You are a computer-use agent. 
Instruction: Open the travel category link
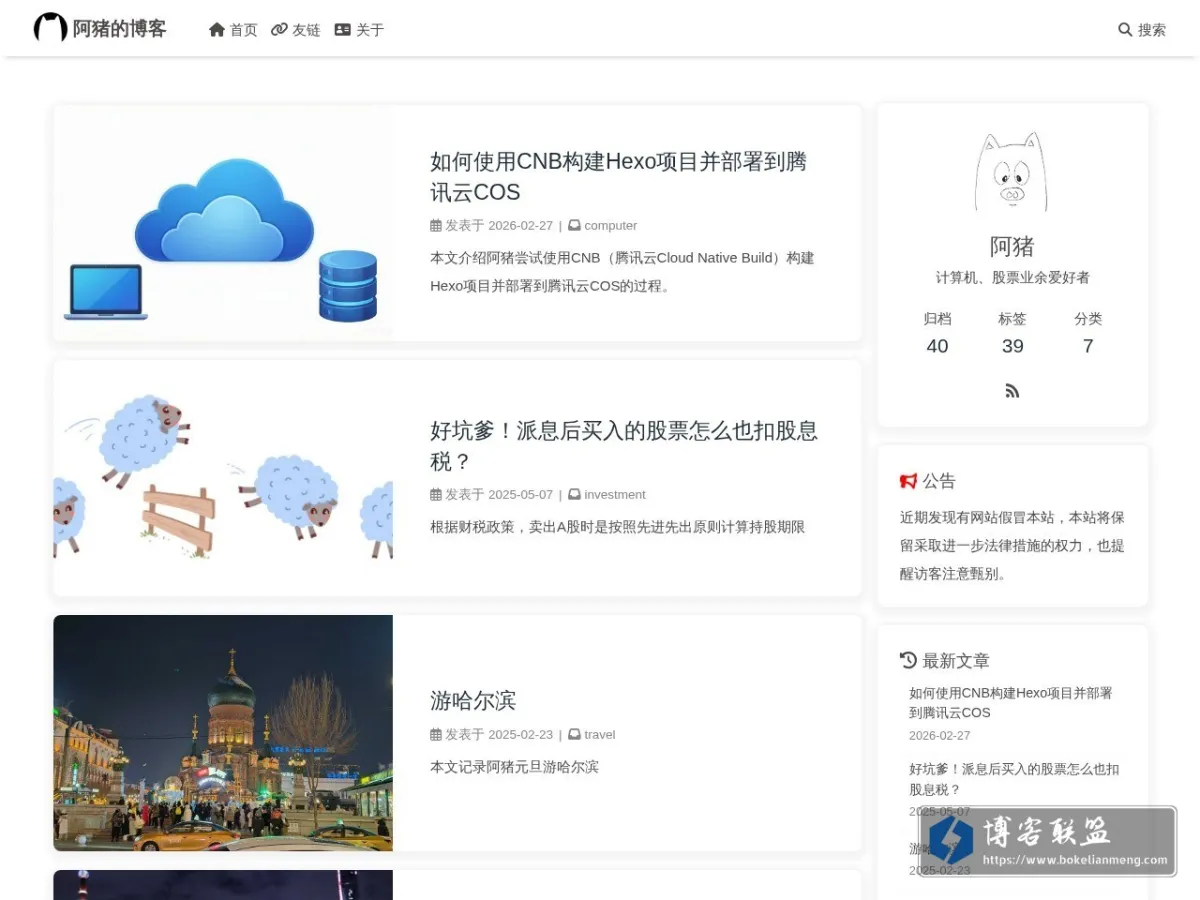click(x=600, y=735)
